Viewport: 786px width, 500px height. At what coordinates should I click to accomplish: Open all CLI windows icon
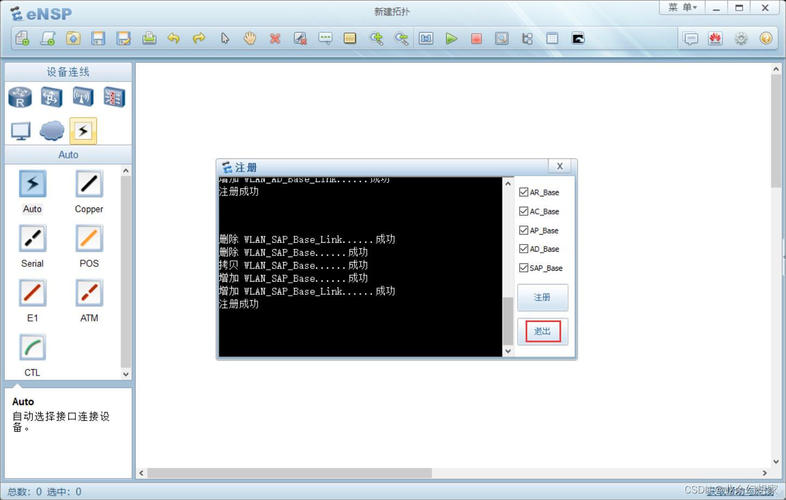tap(578, 39)
